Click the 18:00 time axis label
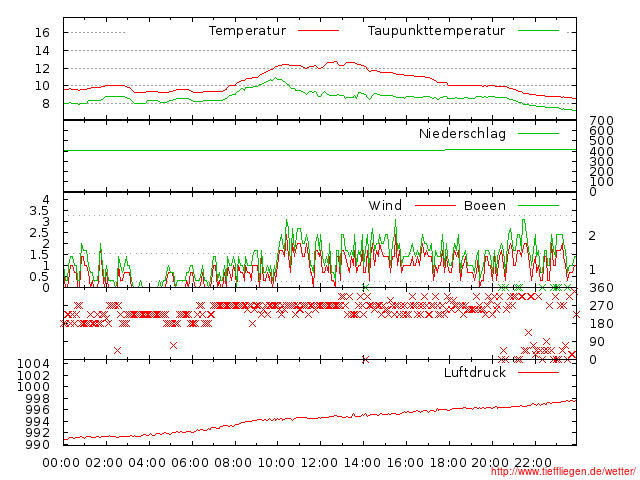 (x=448, y=463)
